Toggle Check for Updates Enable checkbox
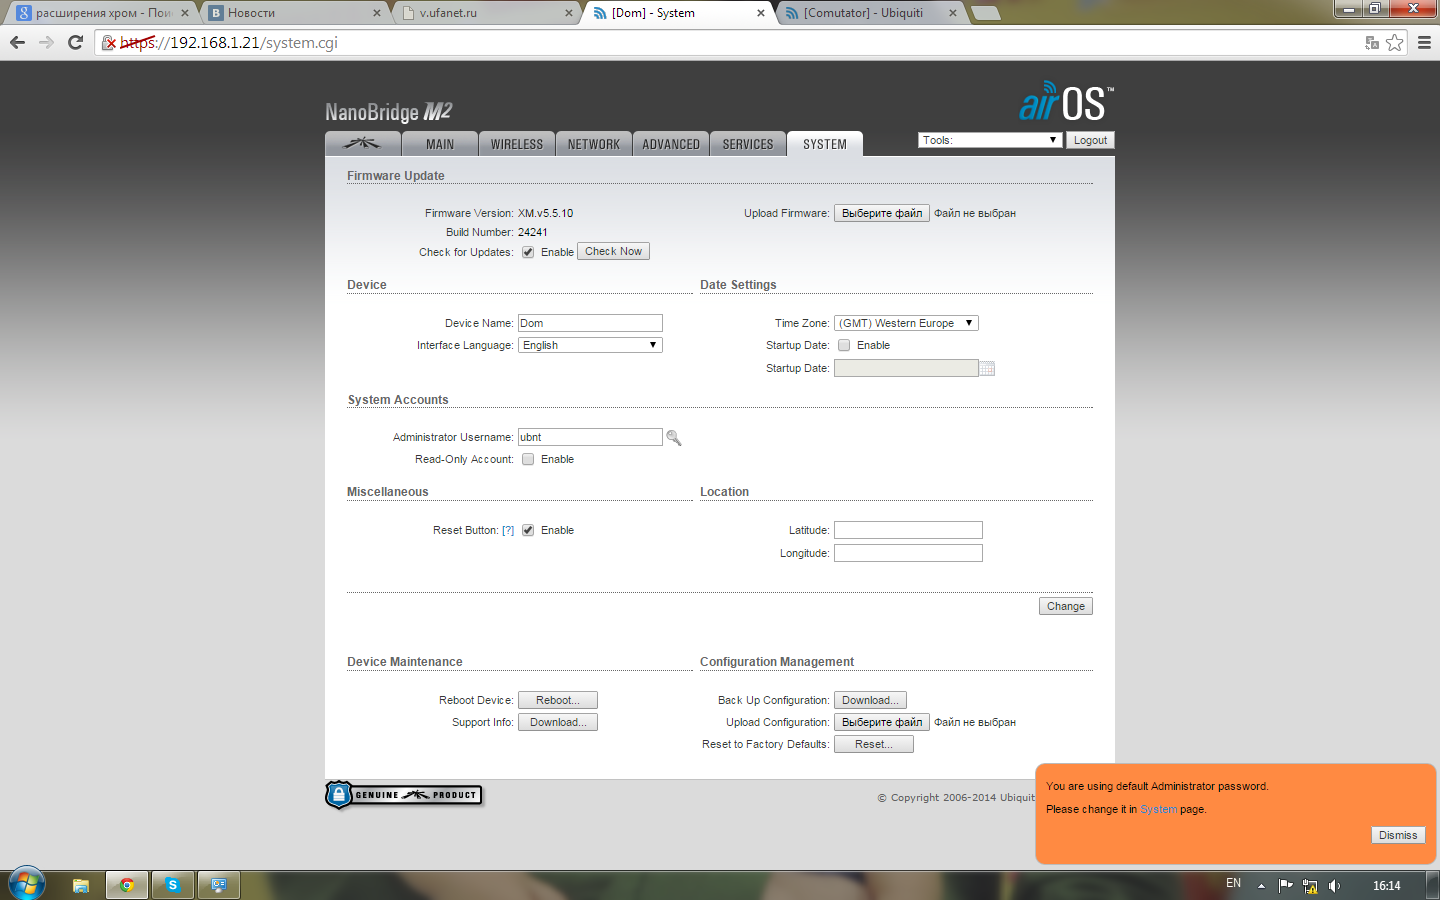The image size is (1440, 900). 528,252
